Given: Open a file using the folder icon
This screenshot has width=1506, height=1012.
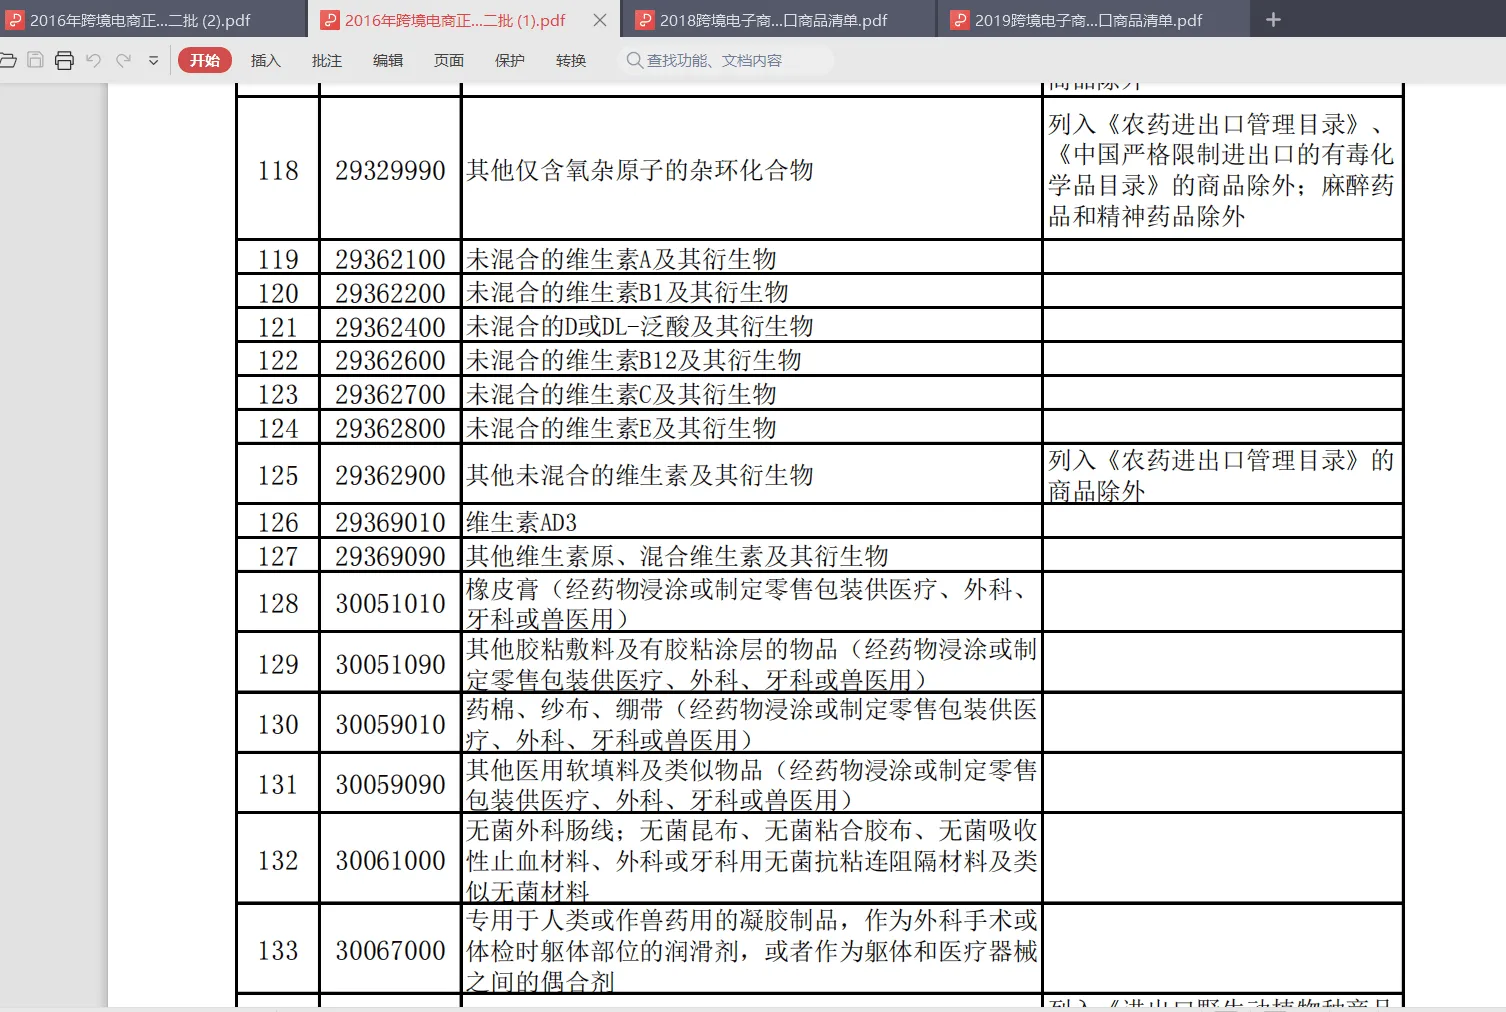Looking at the screenshot, I should [x=10, y=60].
